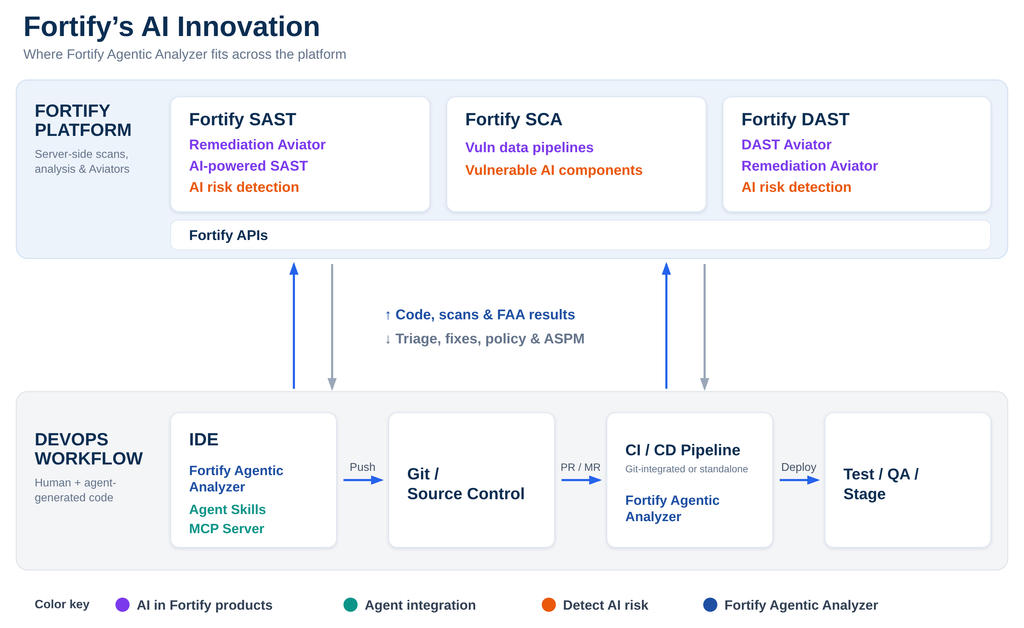Click 'Fortify Agentic Analyzer' in the CI / CD card
Screen dimensions: 1024x628
(673, 509)
